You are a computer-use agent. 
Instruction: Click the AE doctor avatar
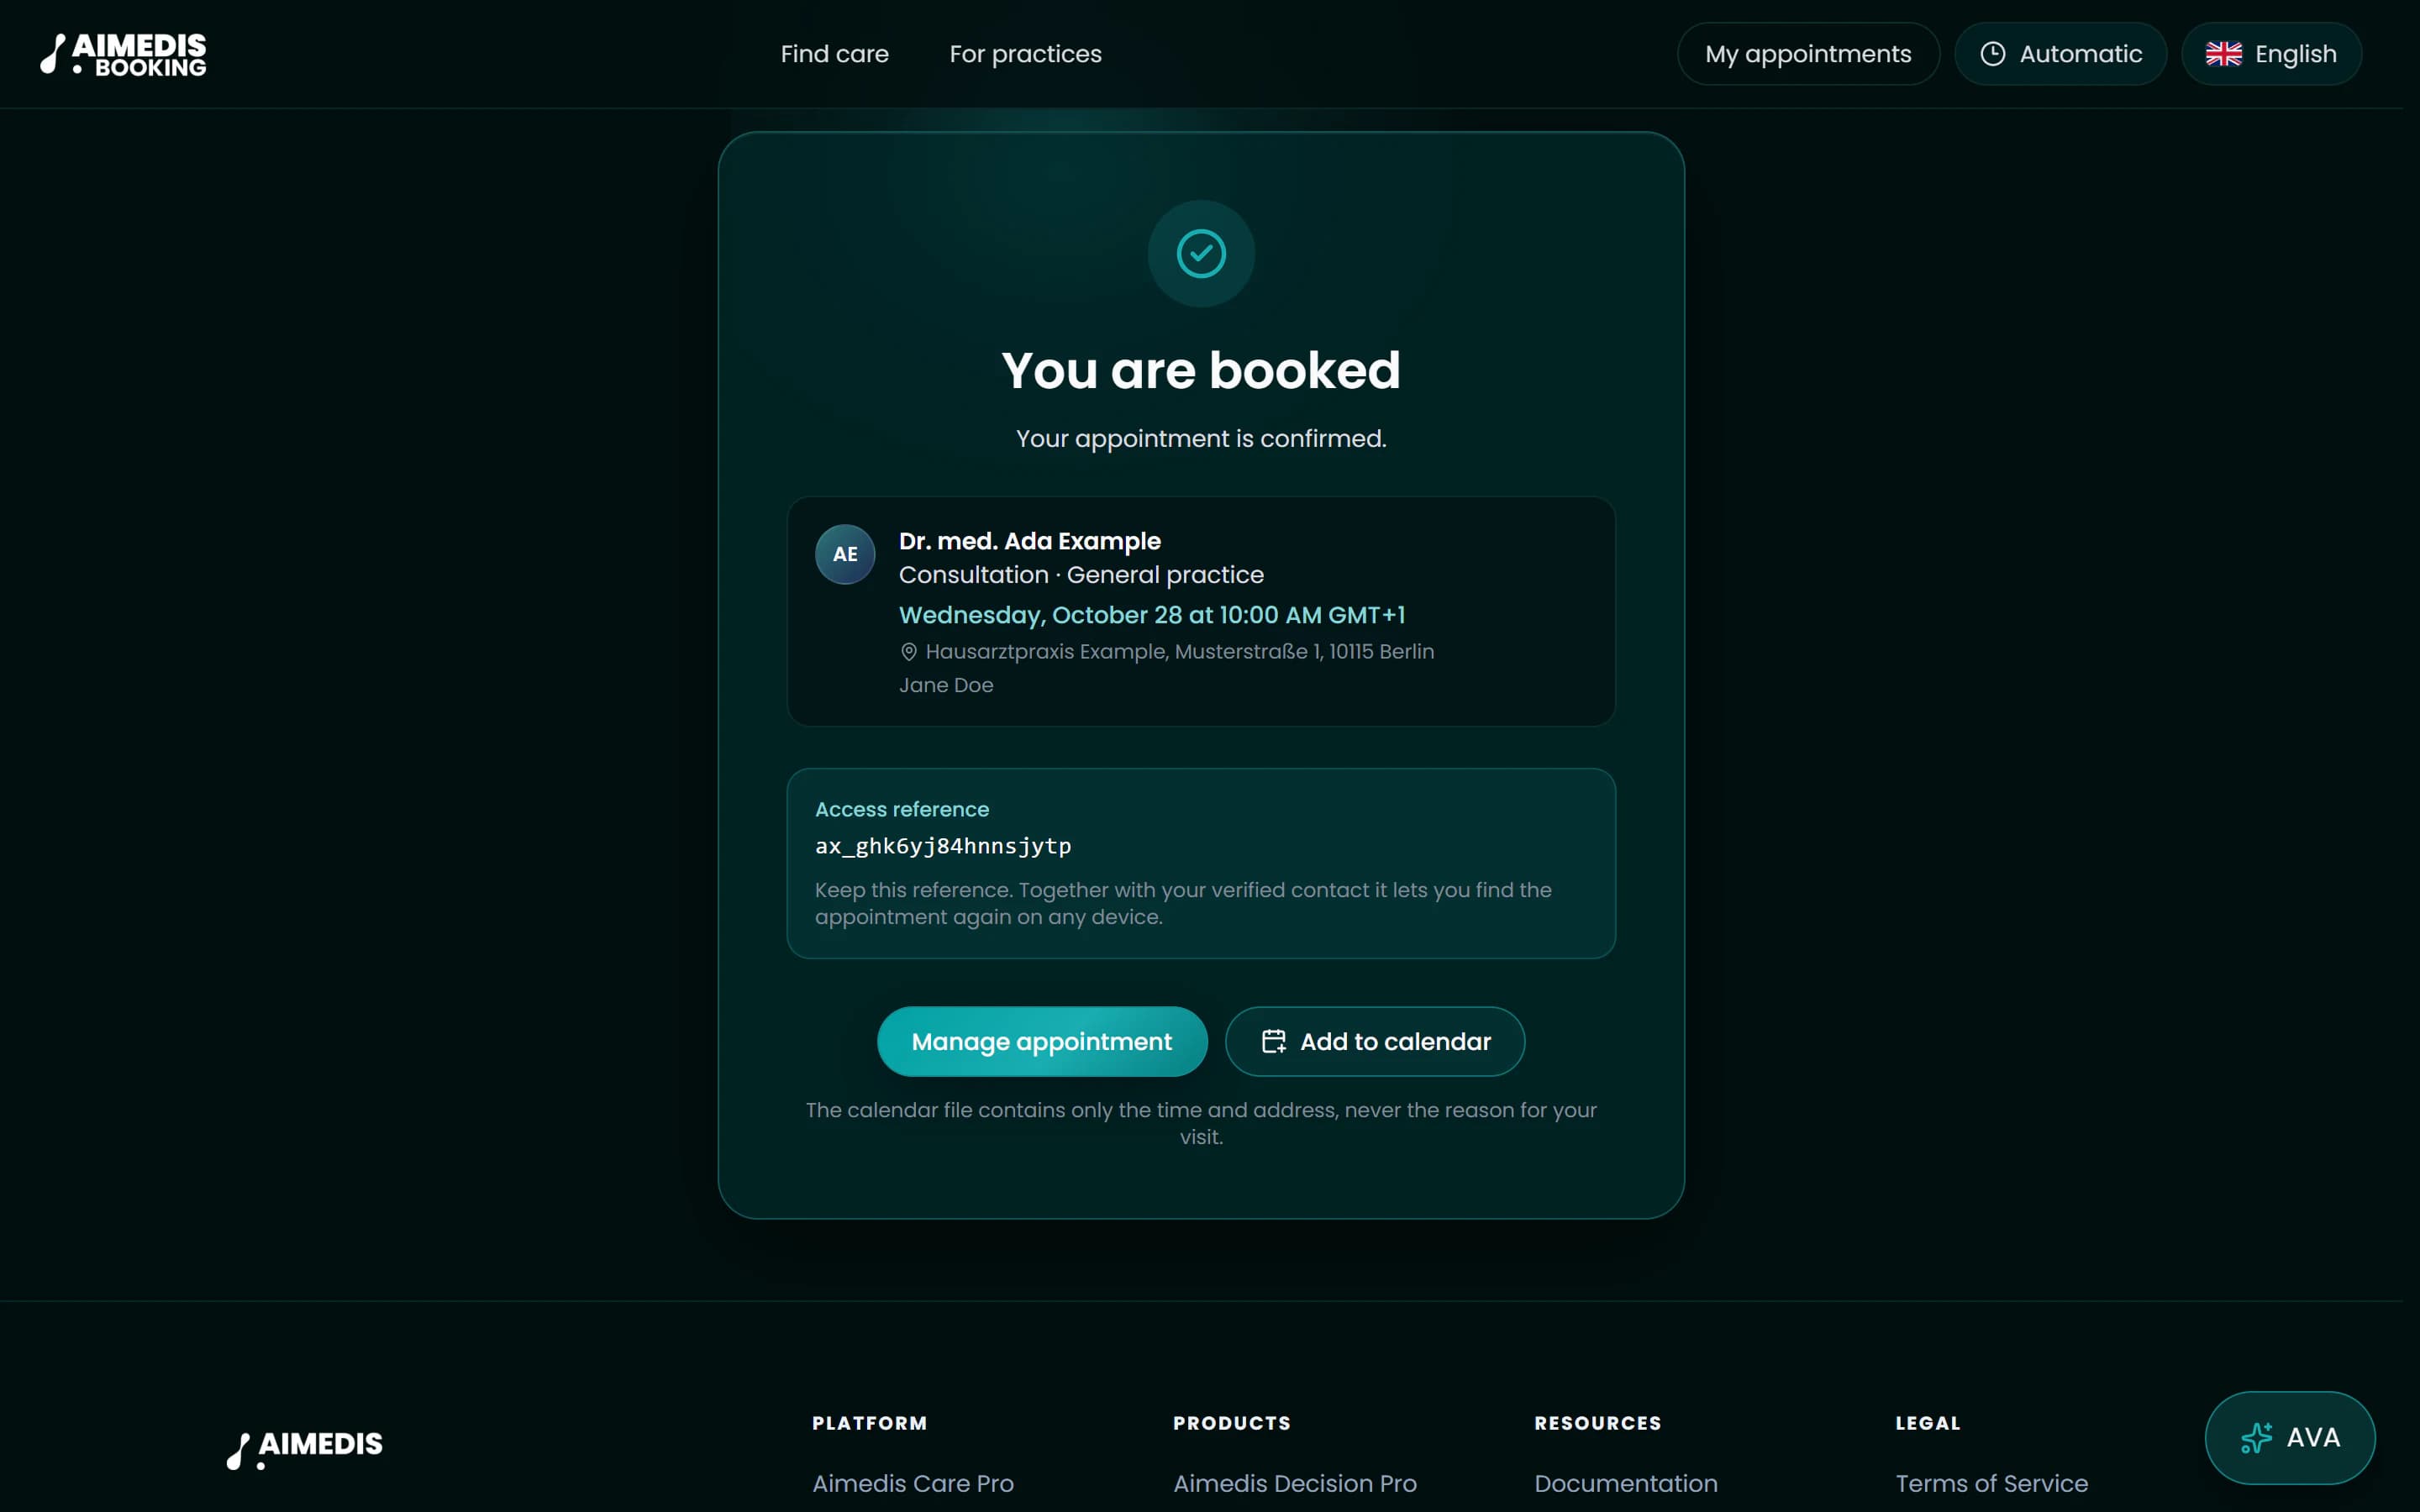coord(845,554)
